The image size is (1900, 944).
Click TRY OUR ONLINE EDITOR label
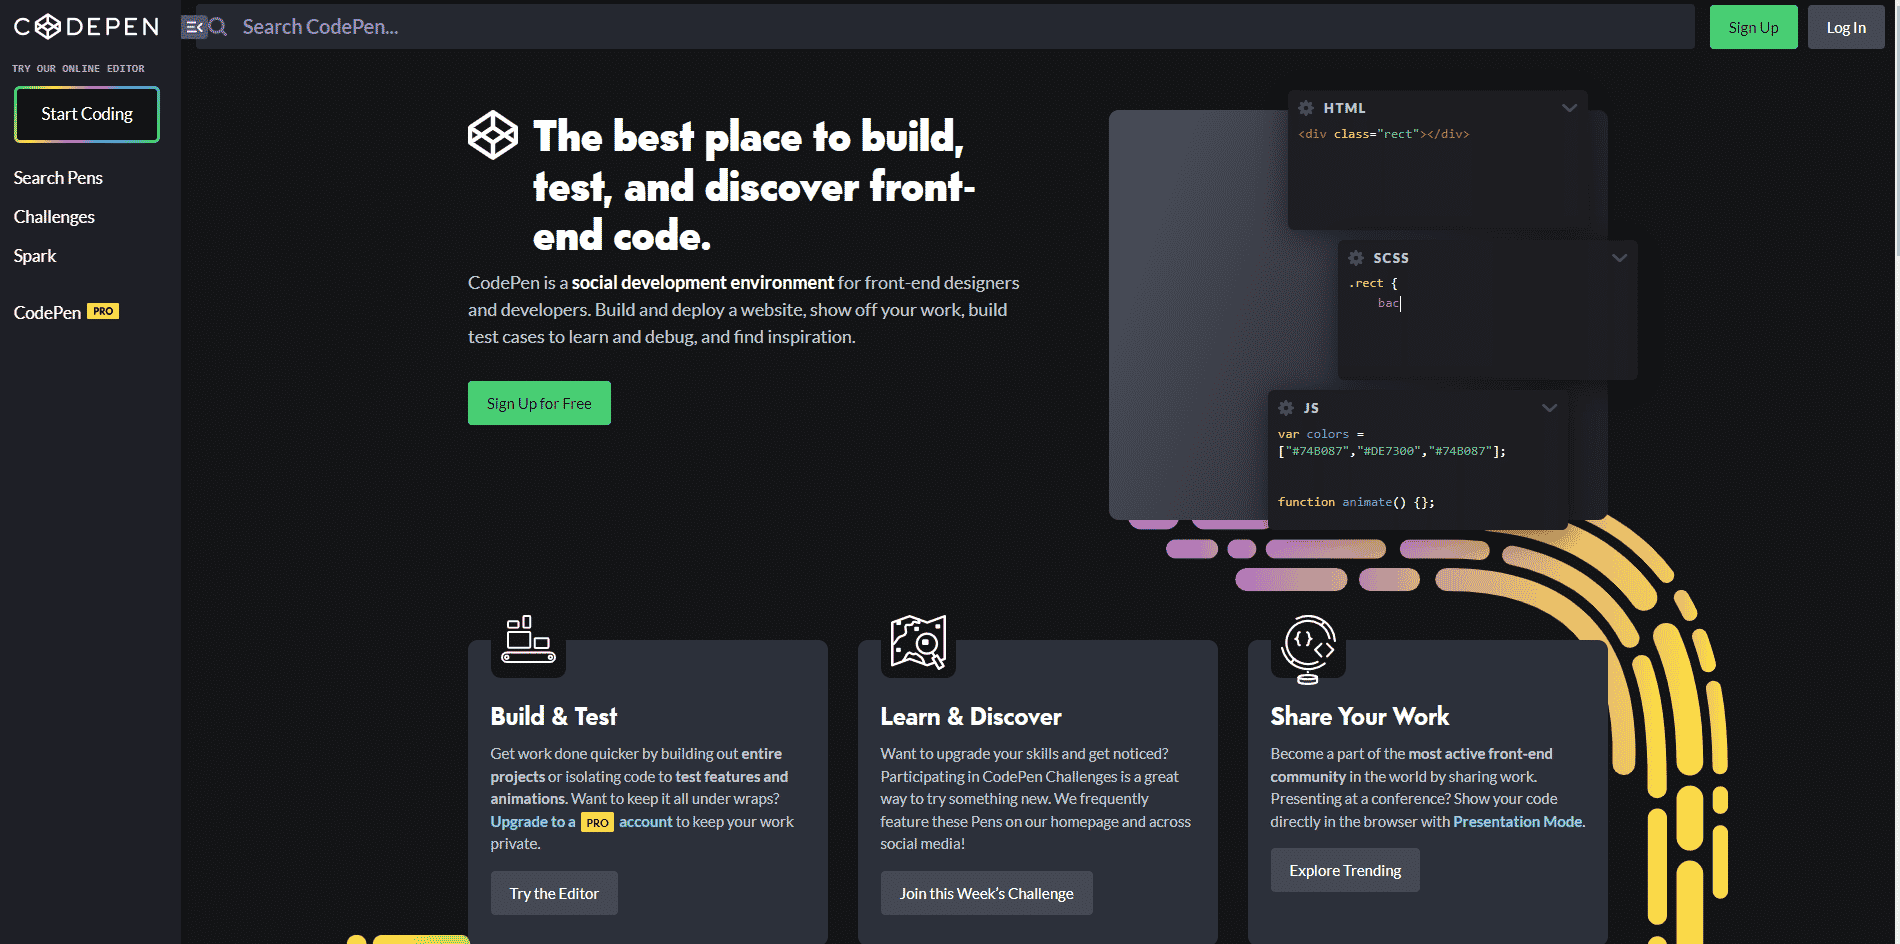click(78, 69)
